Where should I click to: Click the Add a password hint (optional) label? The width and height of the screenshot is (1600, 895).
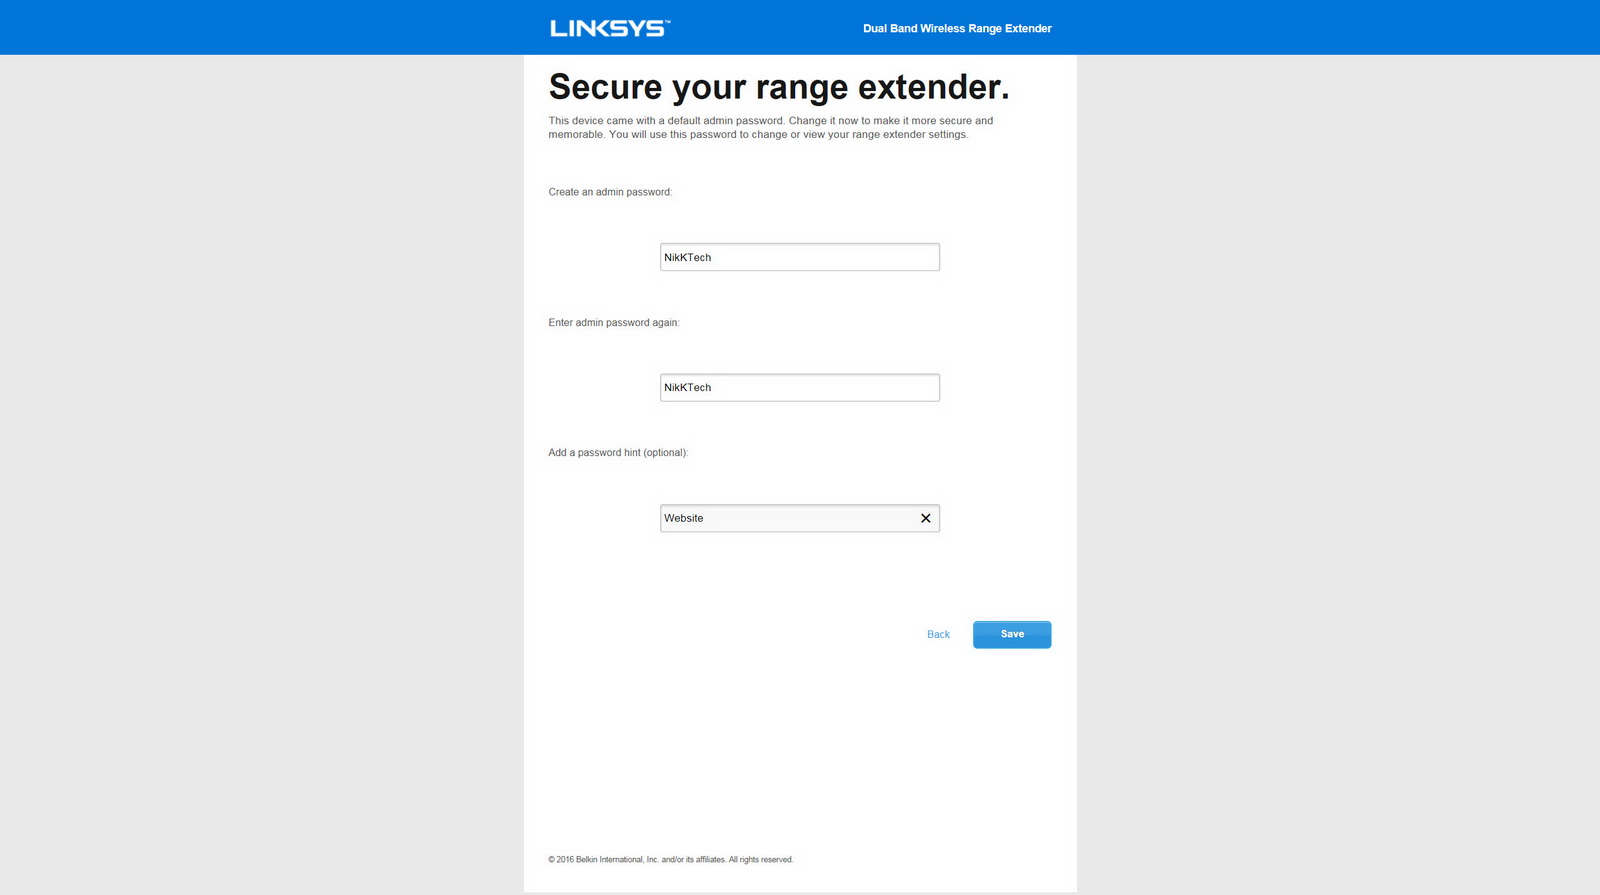click(x=618, y=453)
